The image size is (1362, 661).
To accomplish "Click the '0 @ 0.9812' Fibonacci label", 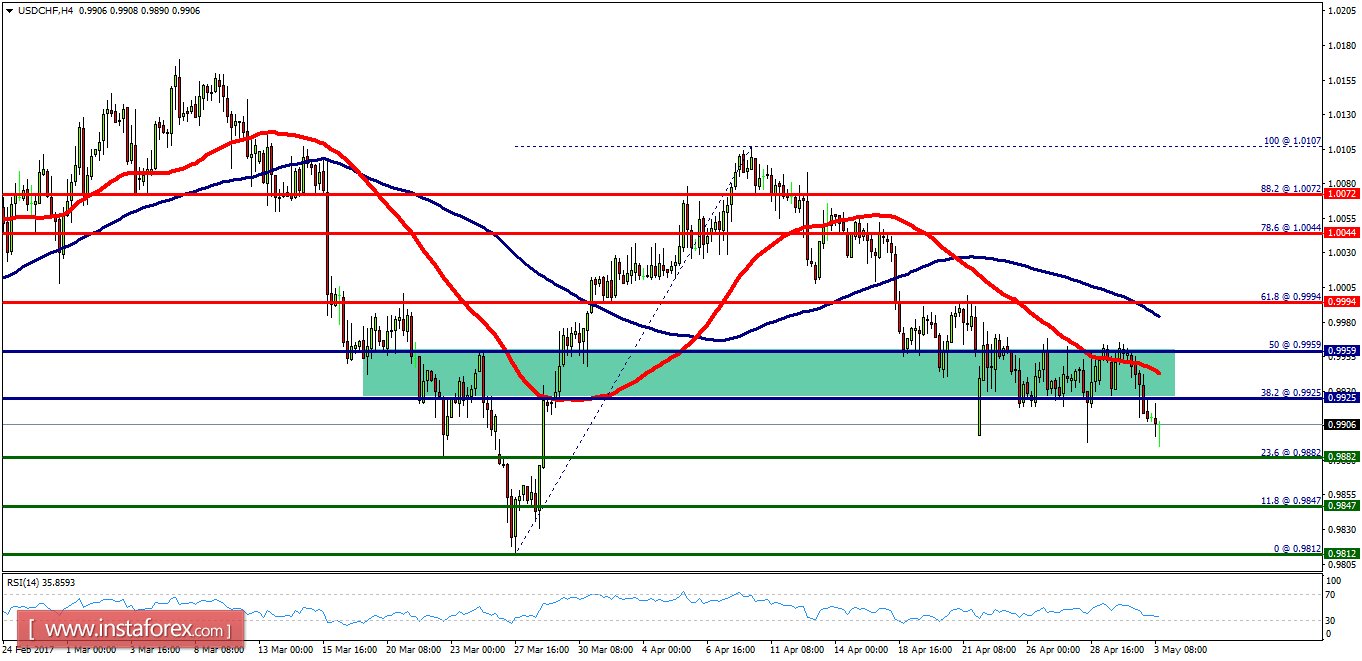I will (x=1297, y=548).
